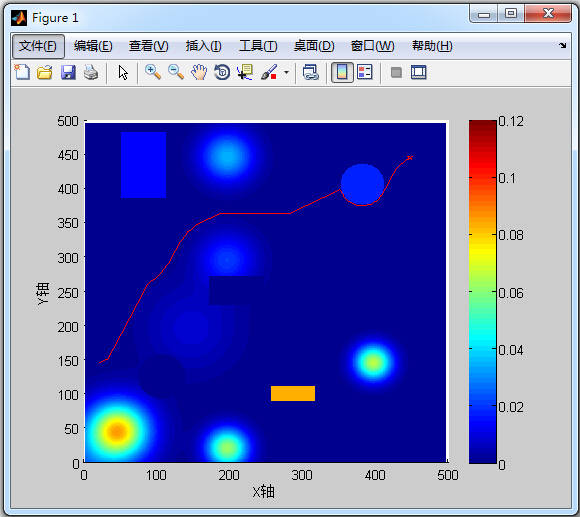Activate the Zoom In magnifier tool

coord(153,72)
